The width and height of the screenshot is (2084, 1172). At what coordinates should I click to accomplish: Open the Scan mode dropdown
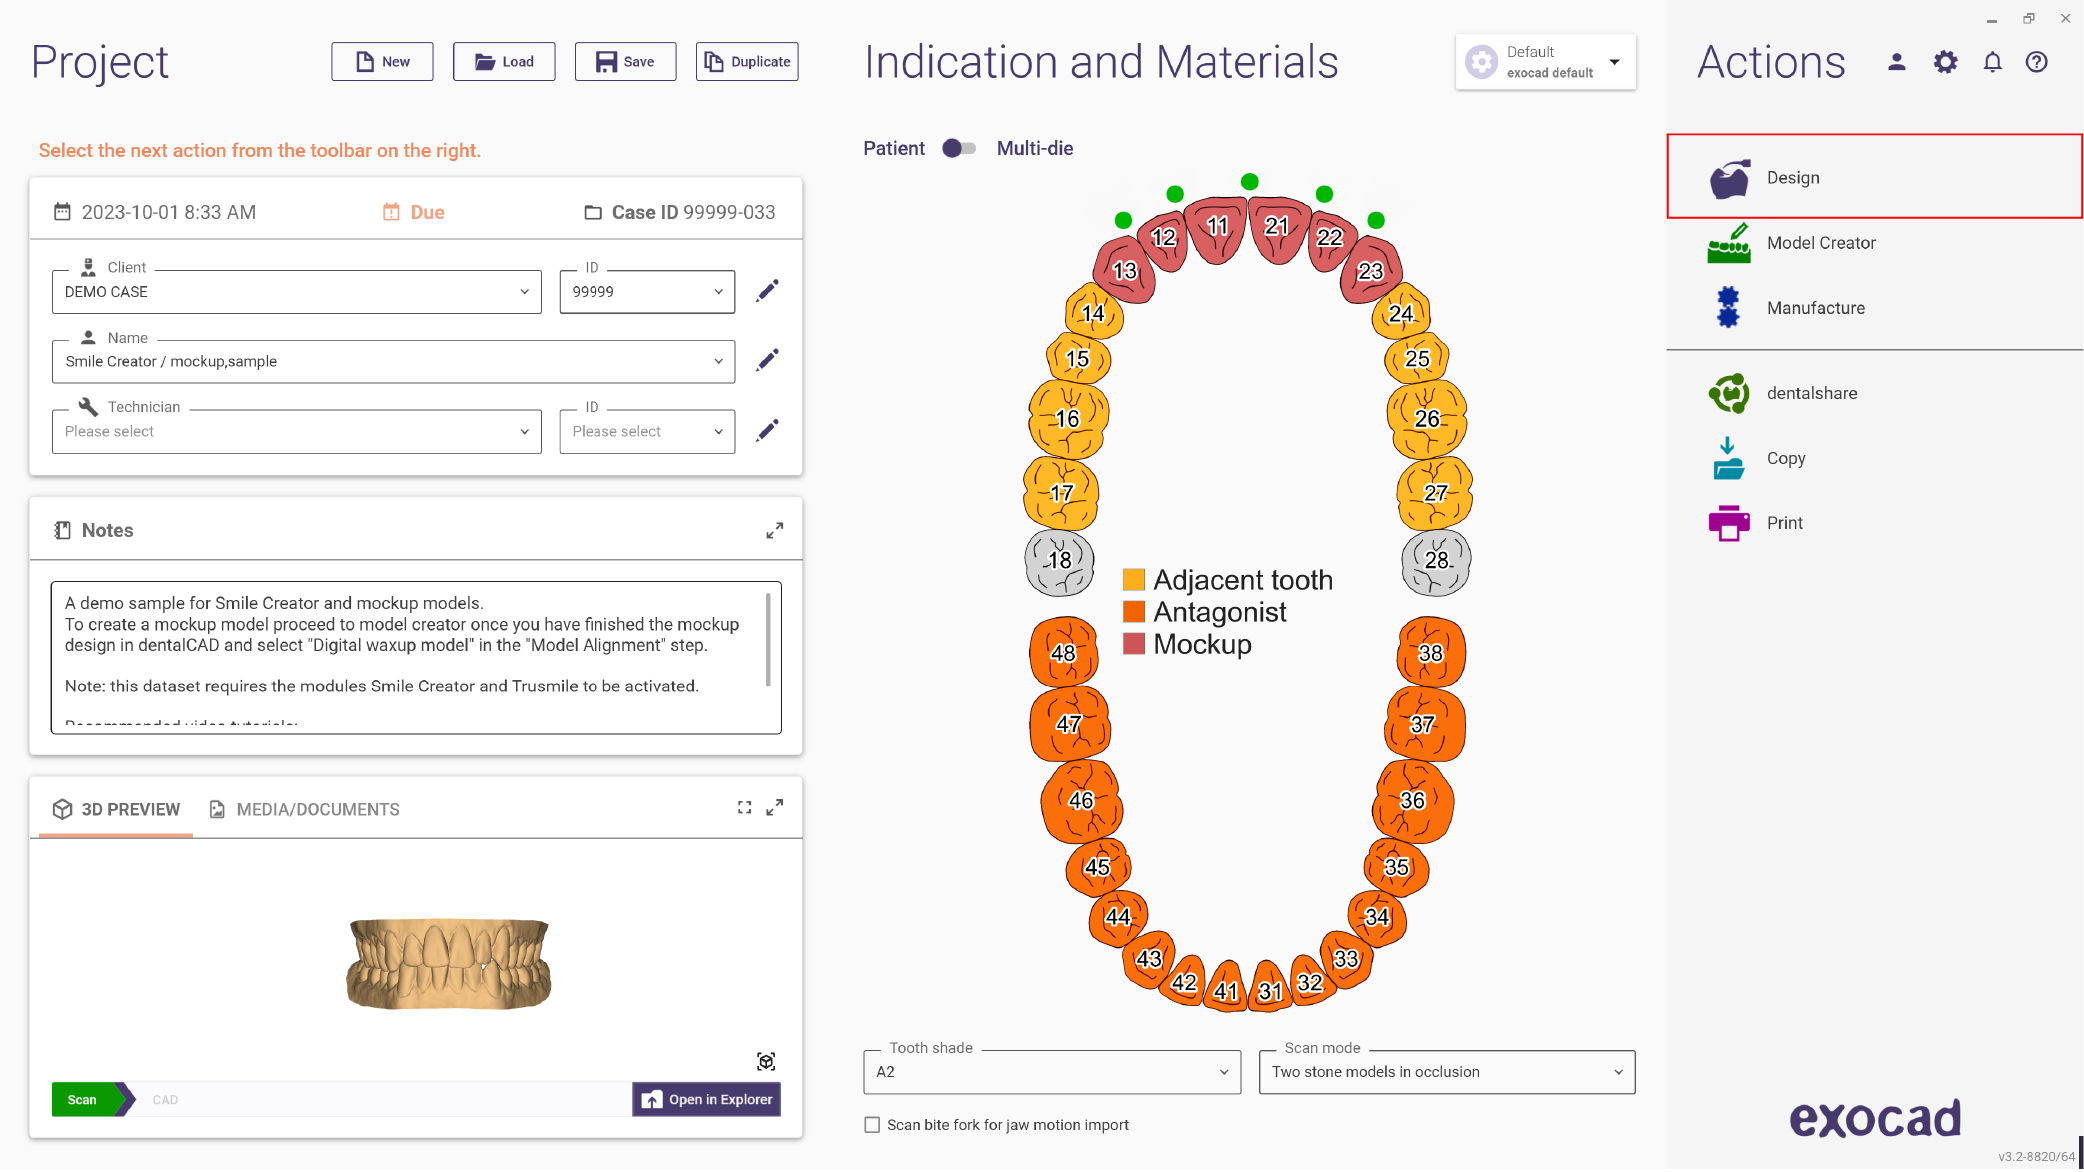(x=1446, y=1072)
